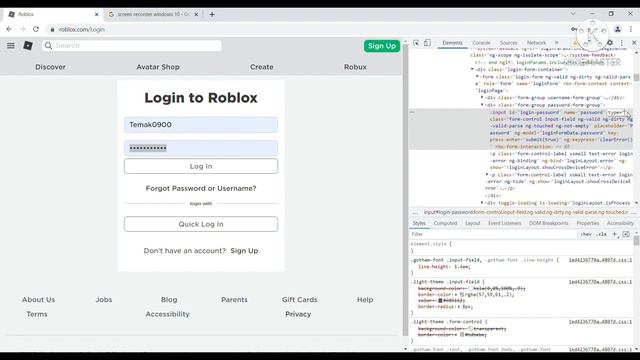
Task: Click the green Sign Up button
Action: [382, 46]
